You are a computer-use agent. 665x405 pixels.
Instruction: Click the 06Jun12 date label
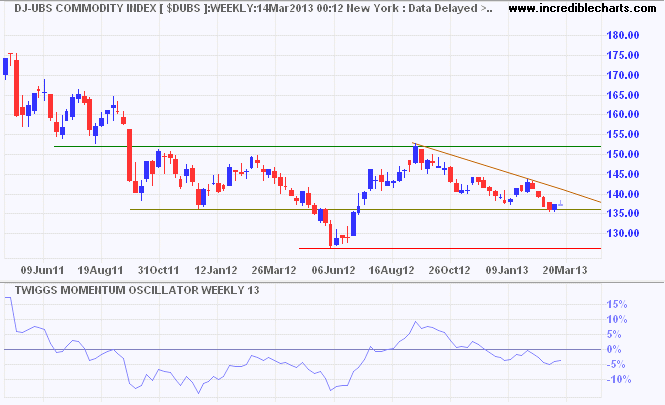click(333, 270)
